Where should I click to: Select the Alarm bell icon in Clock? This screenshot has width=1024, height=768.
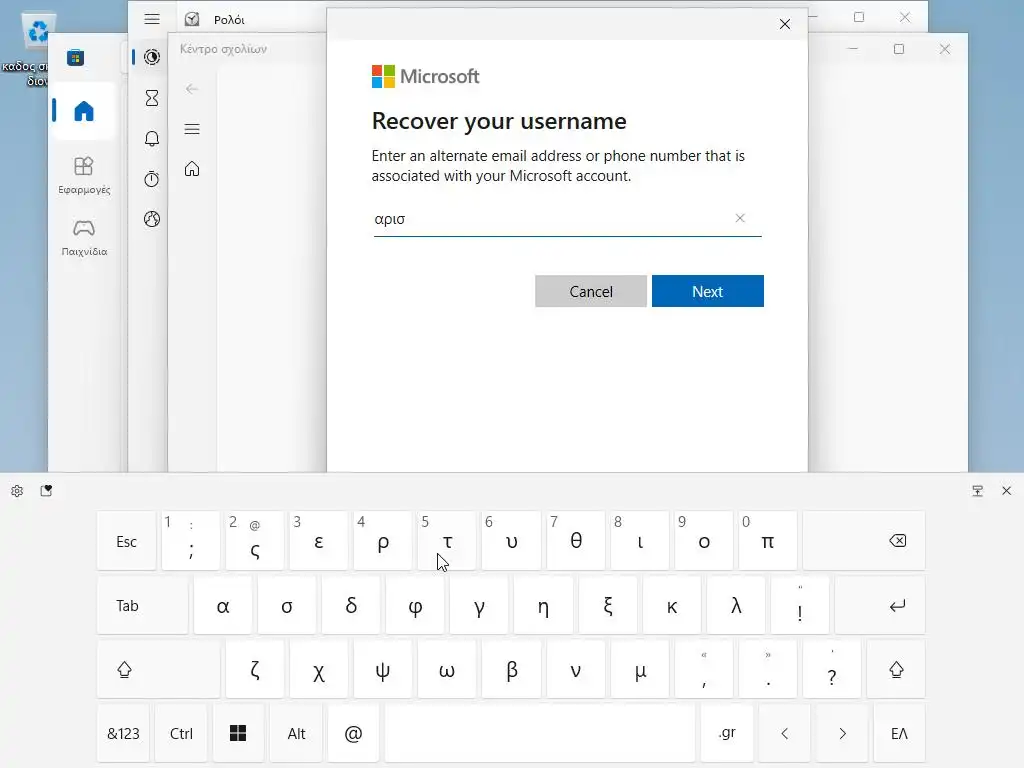[x=152, y=138]
